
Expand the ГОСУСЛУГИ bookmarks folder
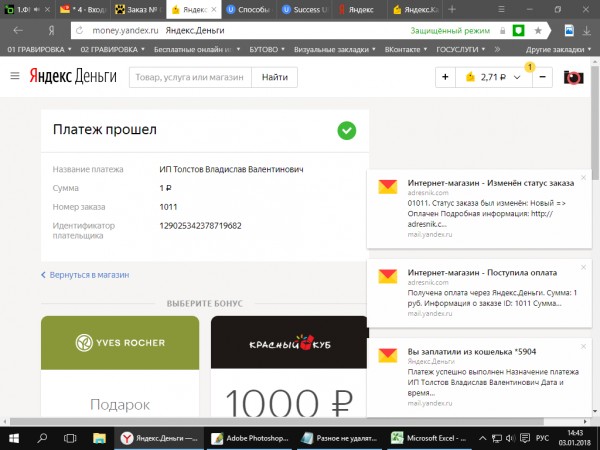(x=461, y=49)
